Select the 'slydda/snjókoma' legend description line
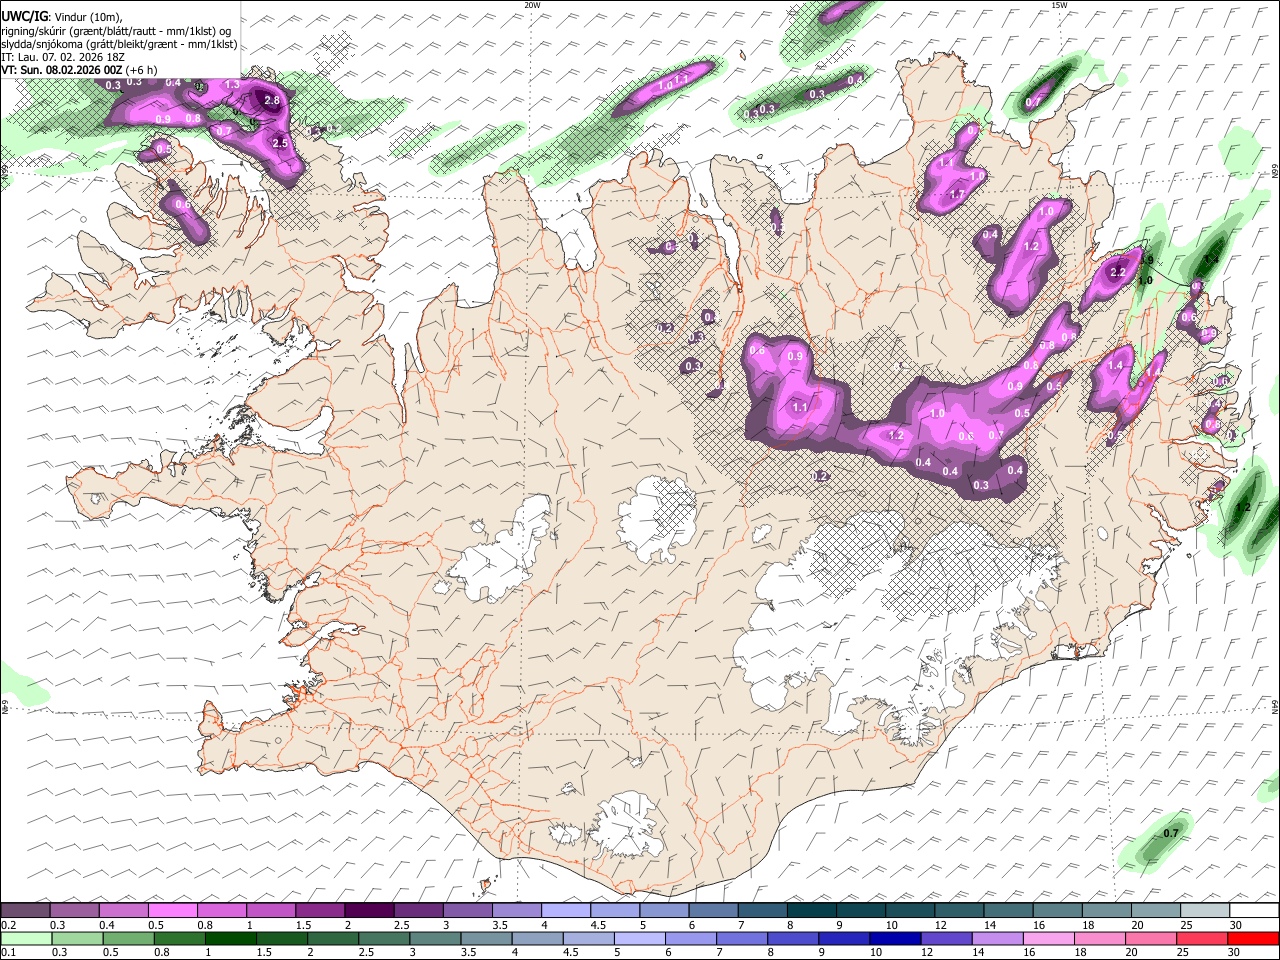The image size is (1280, 960). [119, 44]
